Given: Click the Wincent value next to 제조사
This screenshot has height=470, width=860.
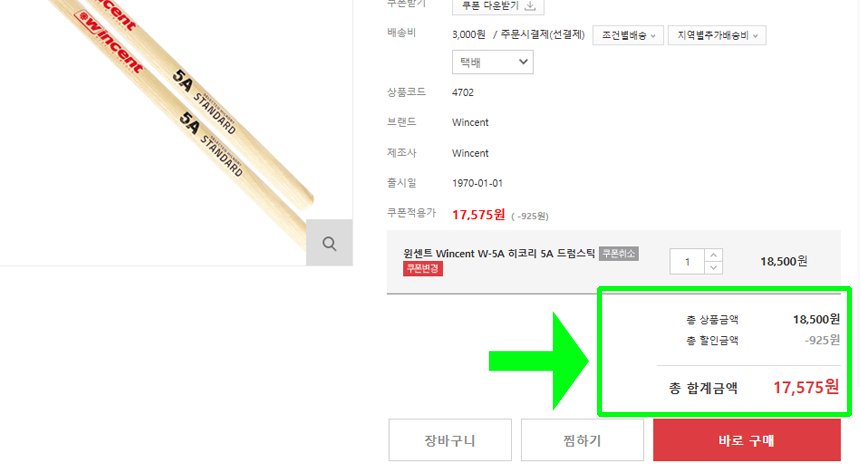Looking at the screenshot, I should coord(470,153).
